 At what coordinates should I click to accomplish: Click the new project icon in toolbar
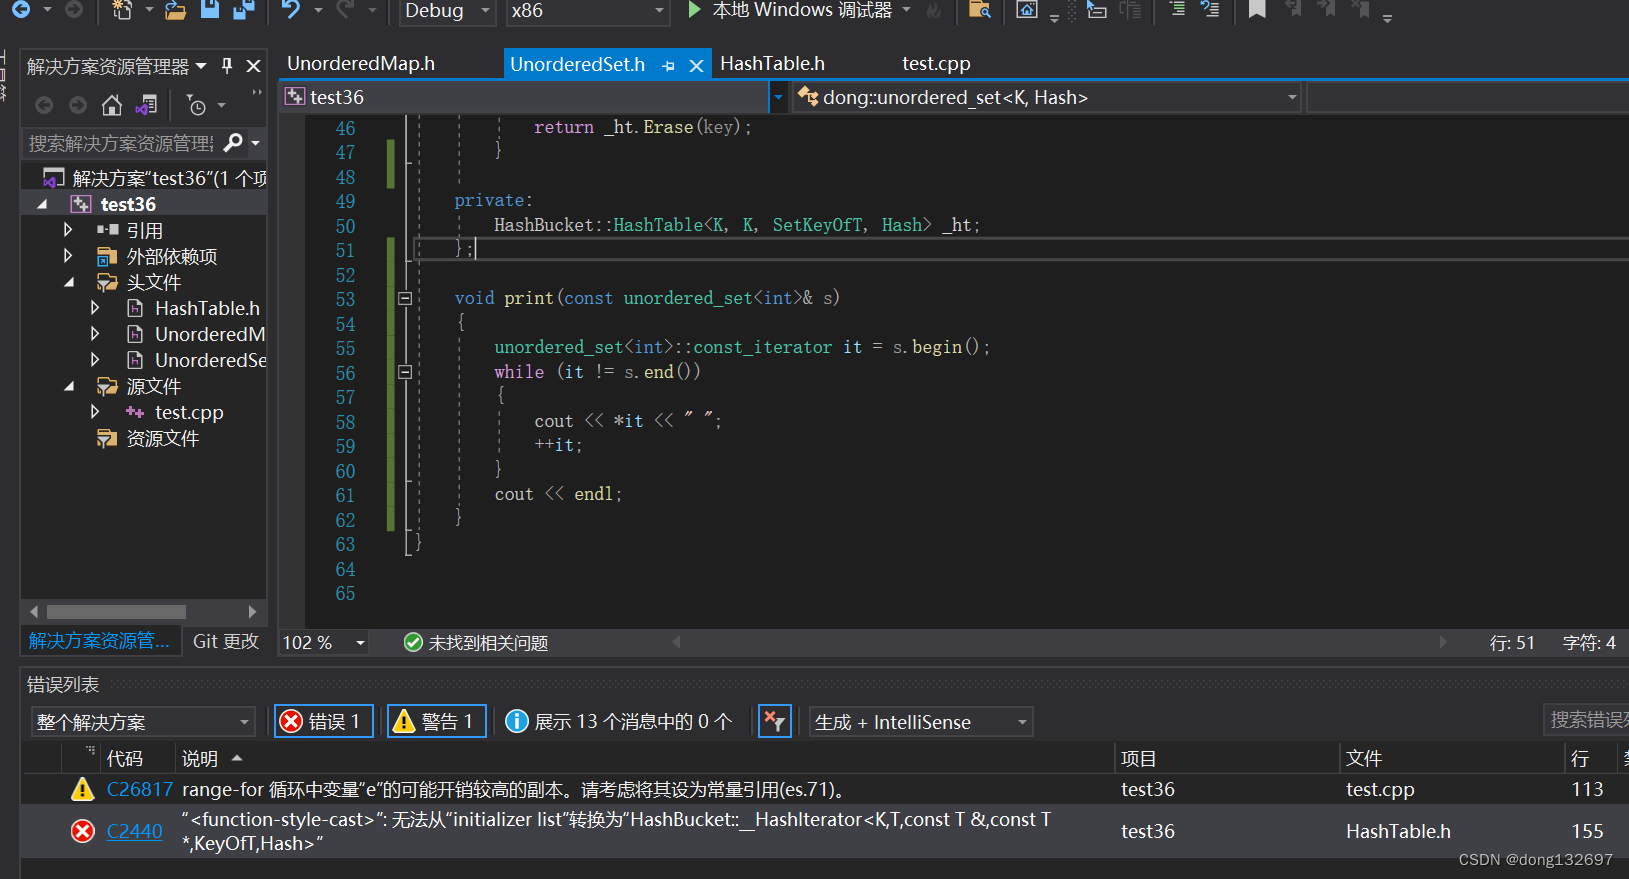pyautogui.click(x=122, y=10)
